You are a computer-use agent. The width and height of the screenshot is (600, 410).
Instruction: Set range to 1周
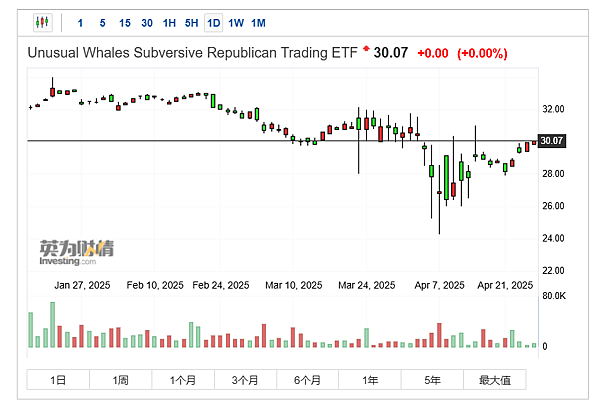click(121, 380)
